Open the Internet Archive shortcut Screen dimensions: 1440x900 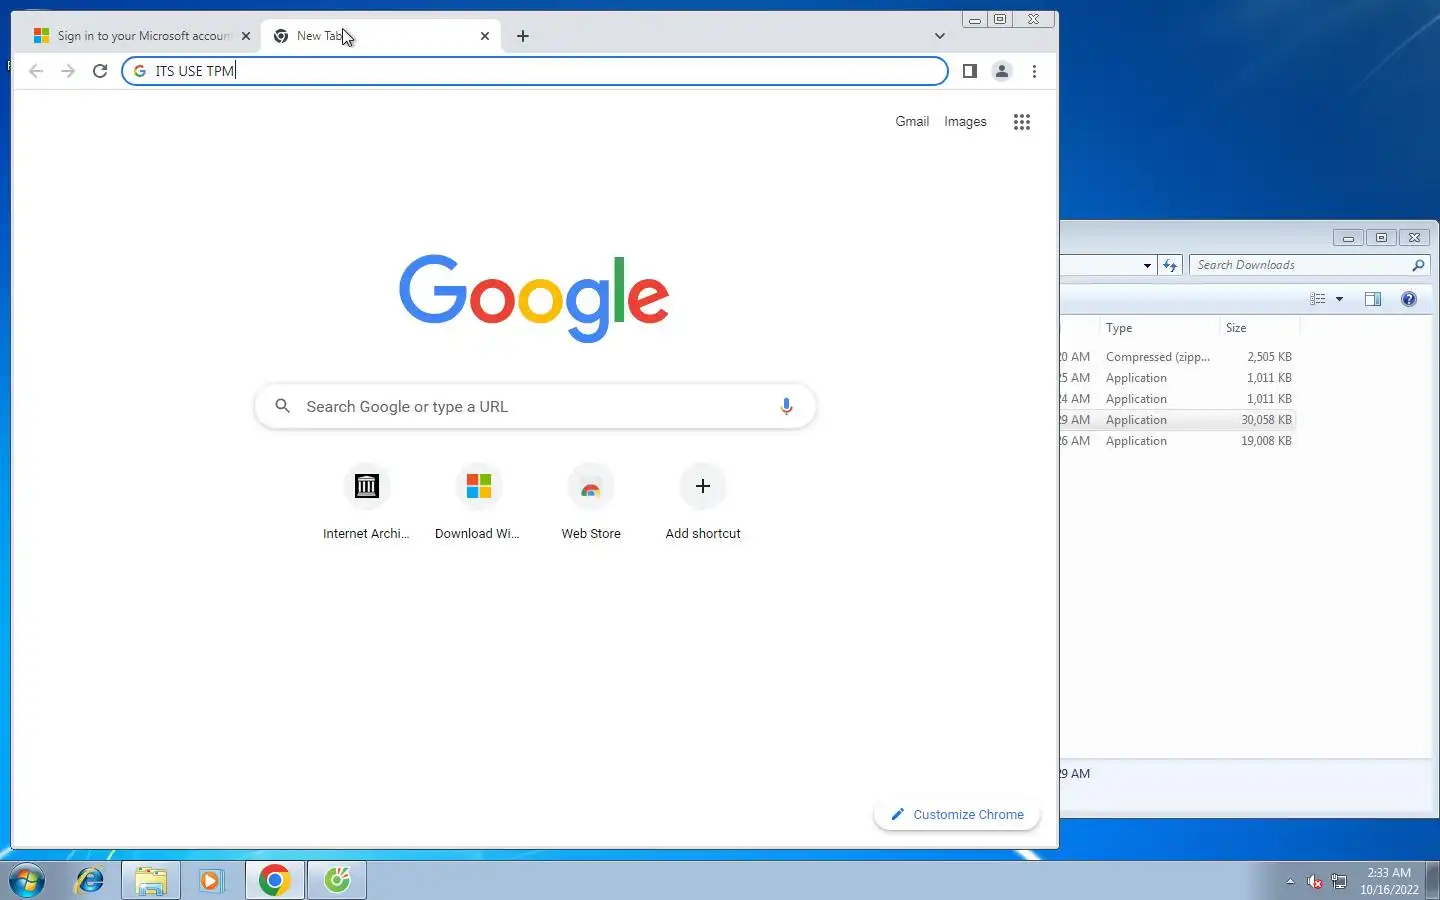tap(366, 504)
